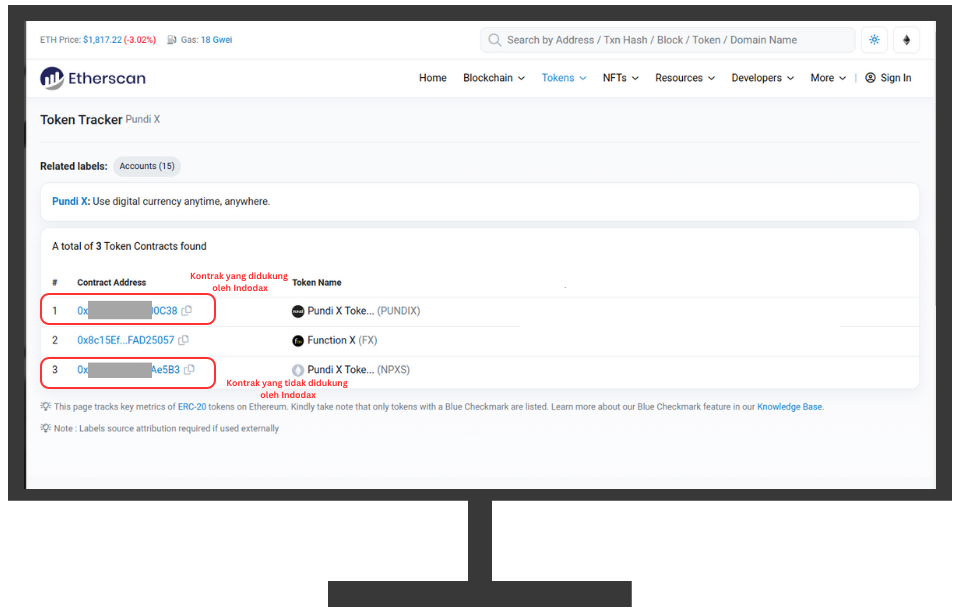
Task: Open the Pundi X Token (PUNDIX) name
Action: 364,311
